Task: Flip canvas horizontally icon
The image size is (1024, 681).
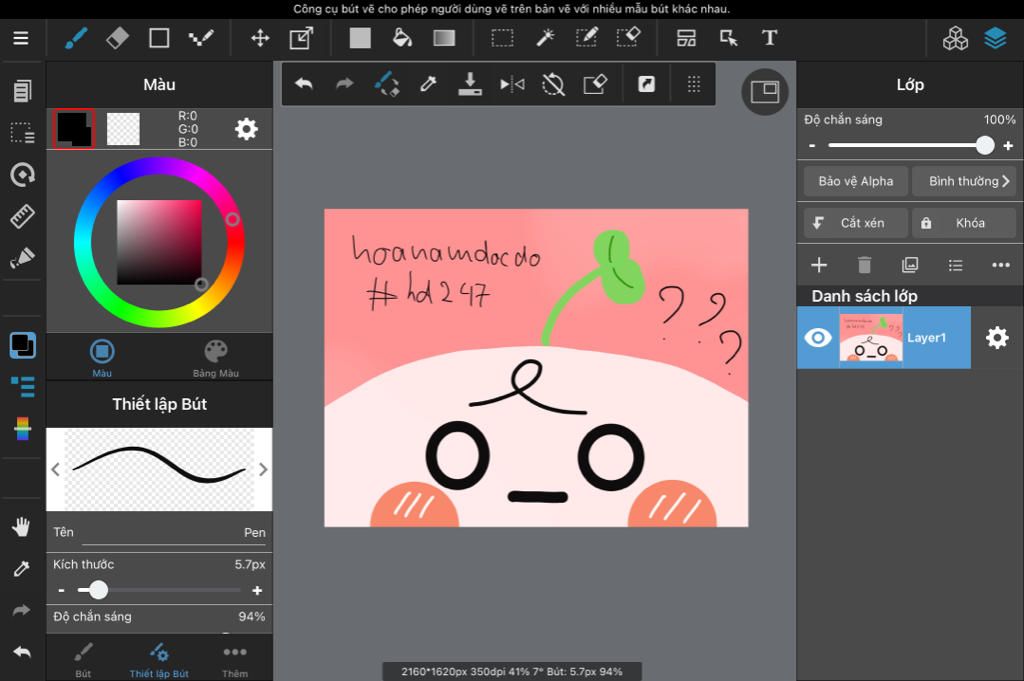Action: tap(512, 84)
